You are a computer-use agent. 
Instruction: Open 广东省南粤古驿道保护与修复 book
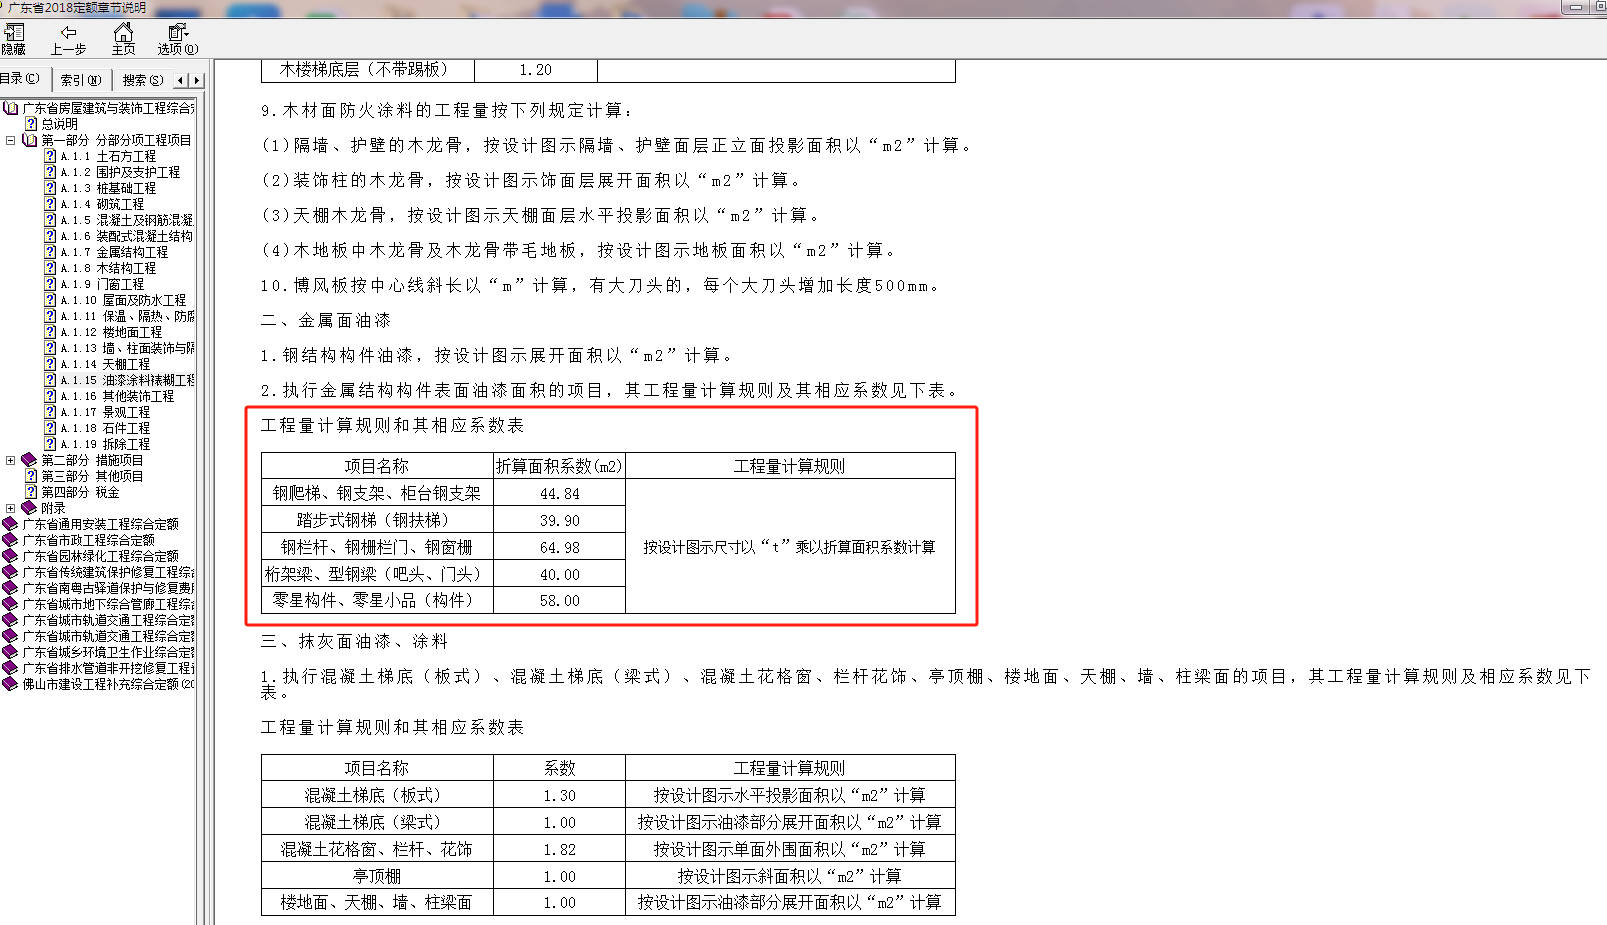coord(108,588)
